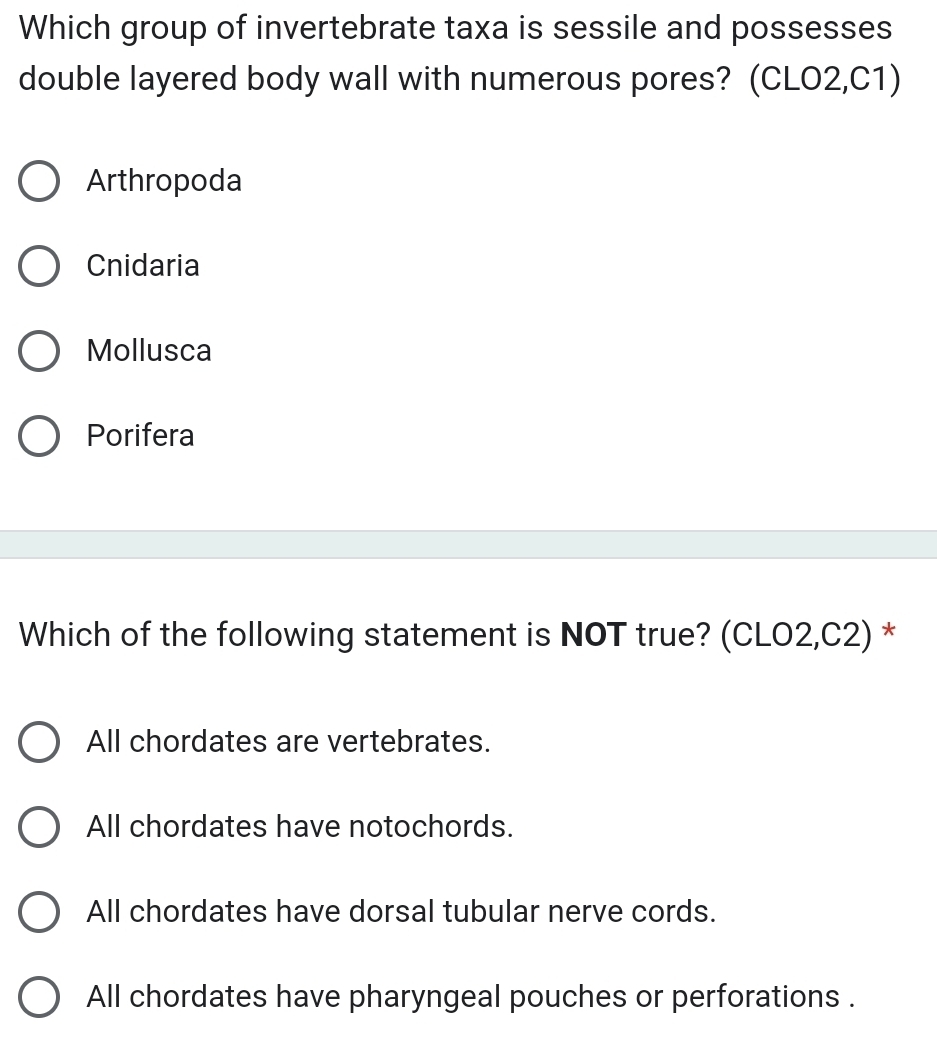Click the 'All chordates are vertebrates.' text
This screenshot has width=937, height=1061.
tap(288, 742)
